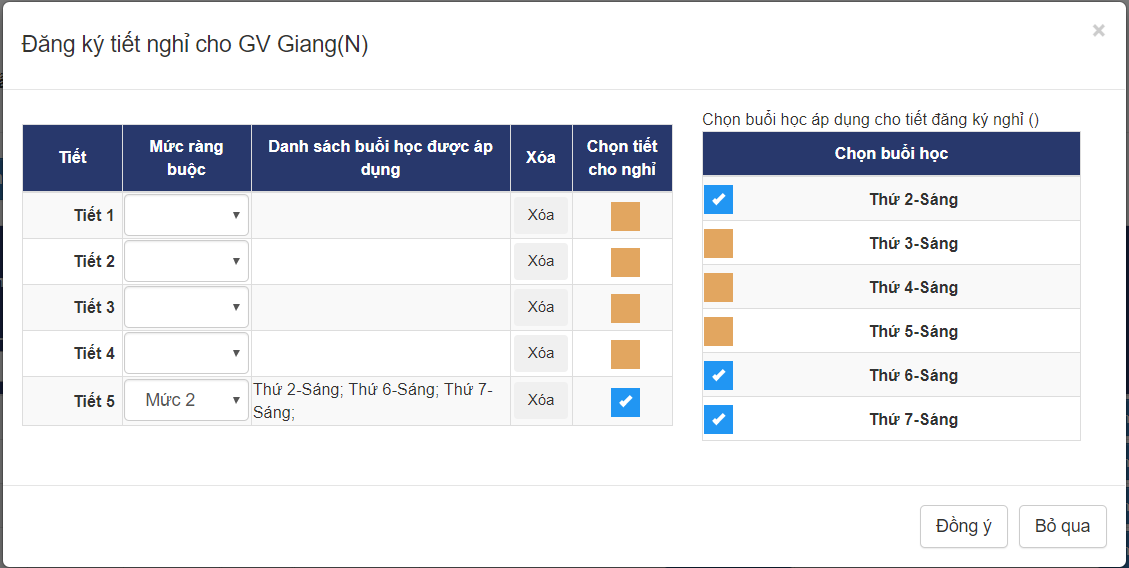
Task: Check the Tiết 4 leave checkbox
Action: [625, 354]
